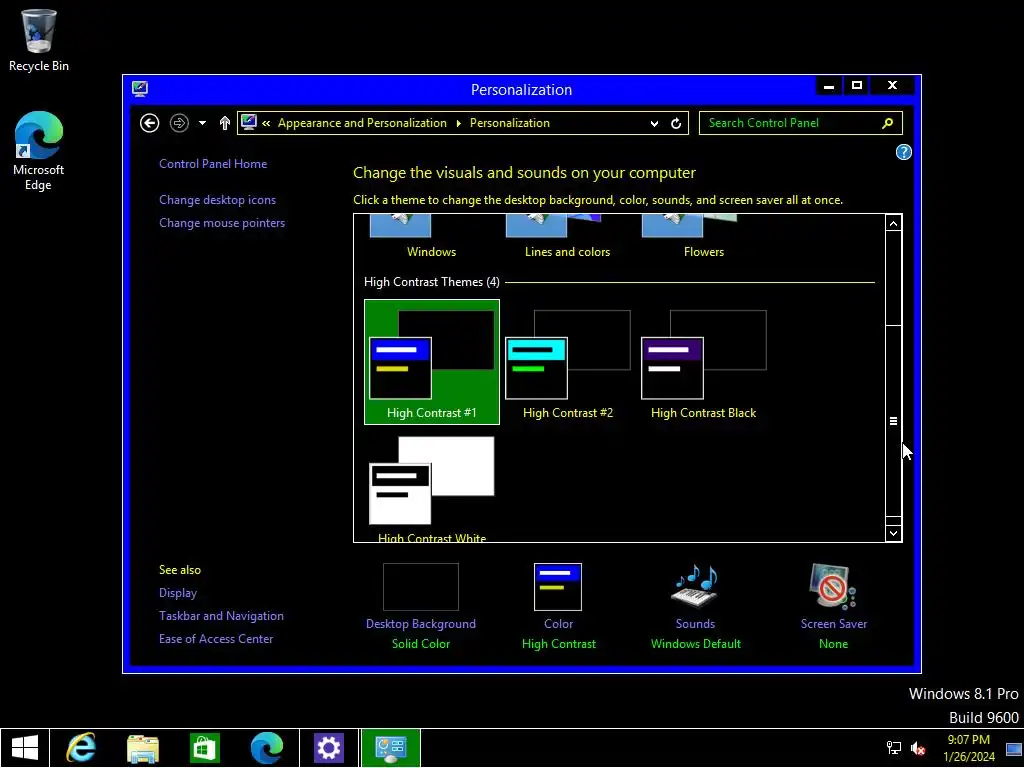Open PC settings gear taskbar icon
The image size is (1024, 768).
tap(328, 748)
